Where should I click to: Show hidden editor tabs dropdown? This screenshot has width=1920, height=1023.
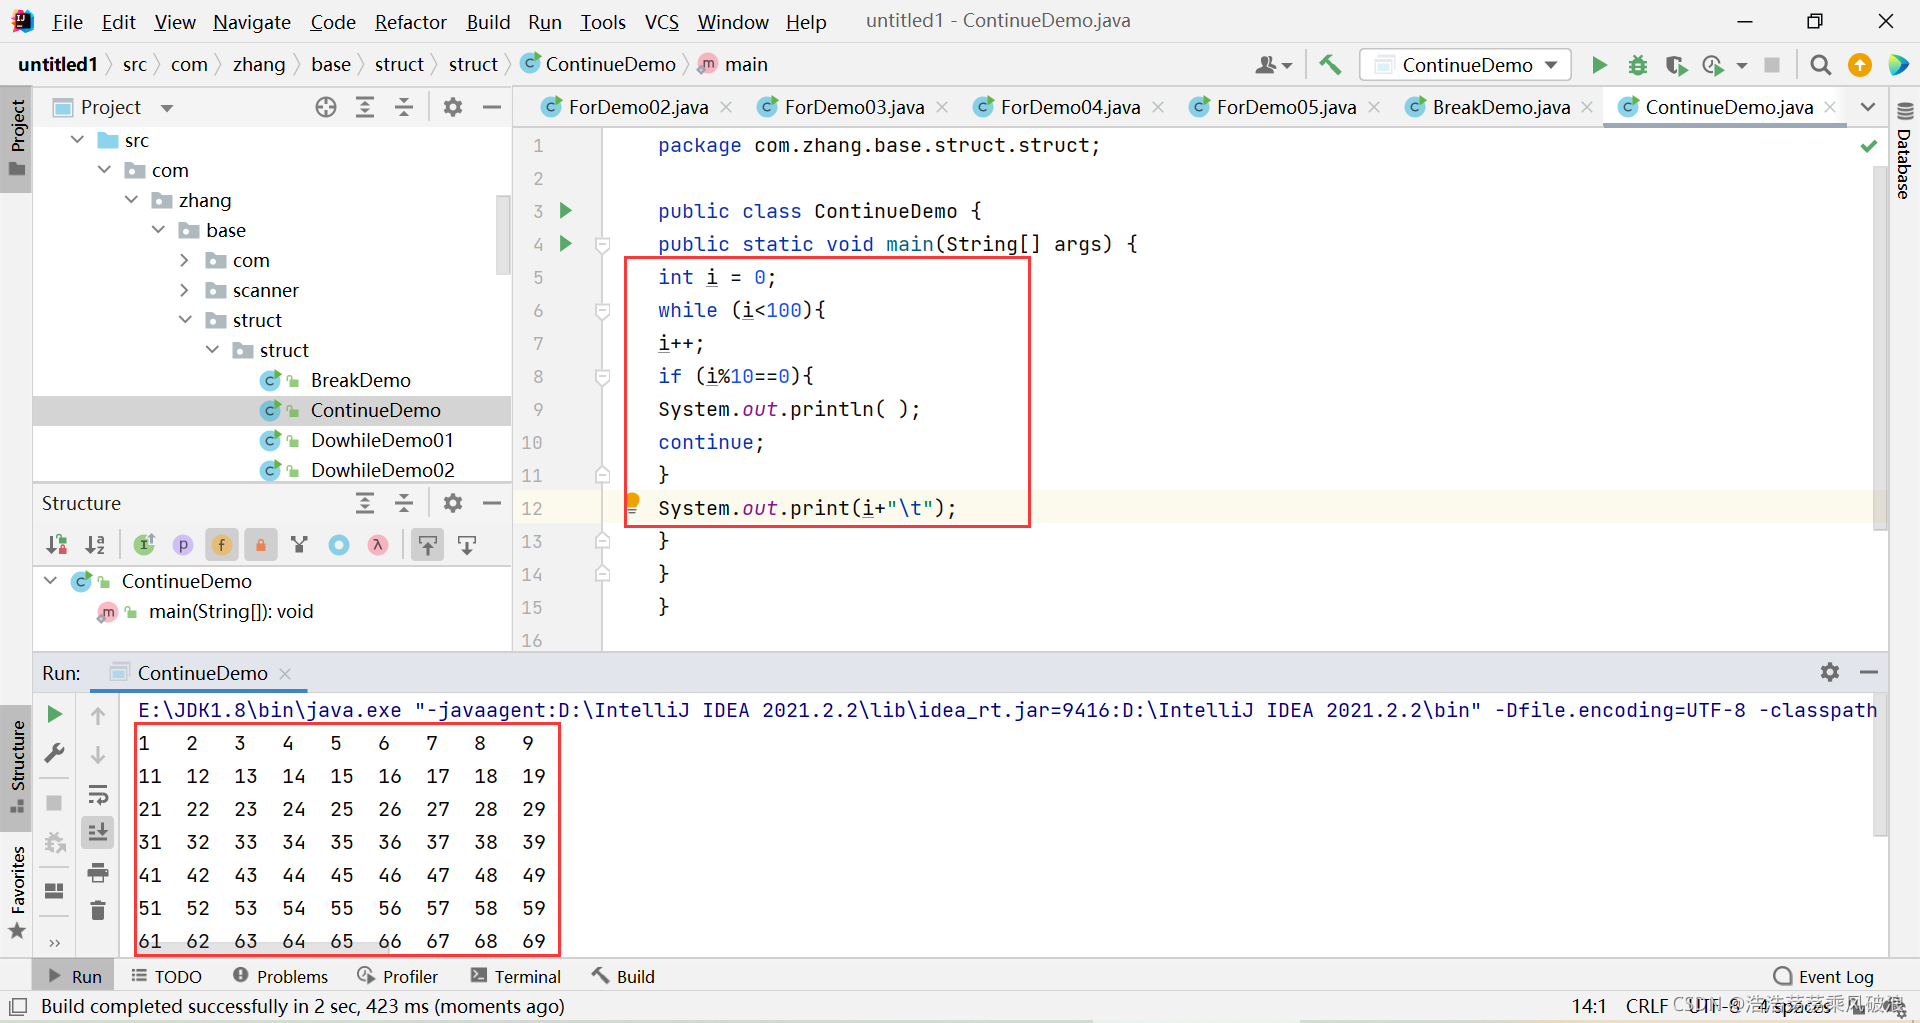point(1867,107)
